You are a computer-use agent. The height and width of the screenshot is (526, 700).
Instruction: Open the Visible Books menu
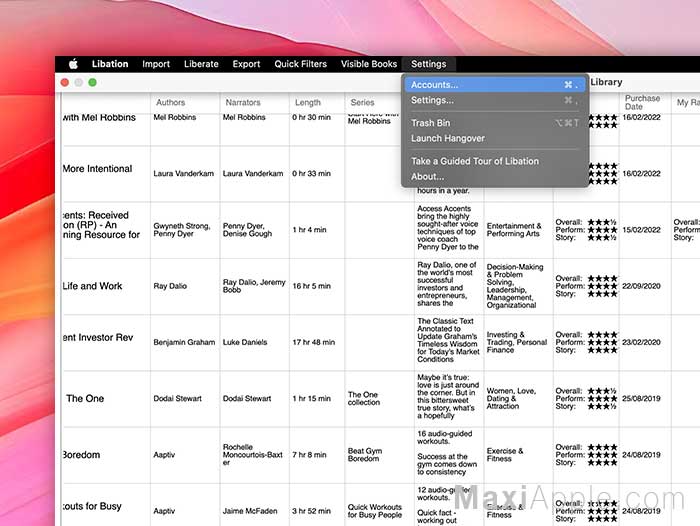point(369,64)
